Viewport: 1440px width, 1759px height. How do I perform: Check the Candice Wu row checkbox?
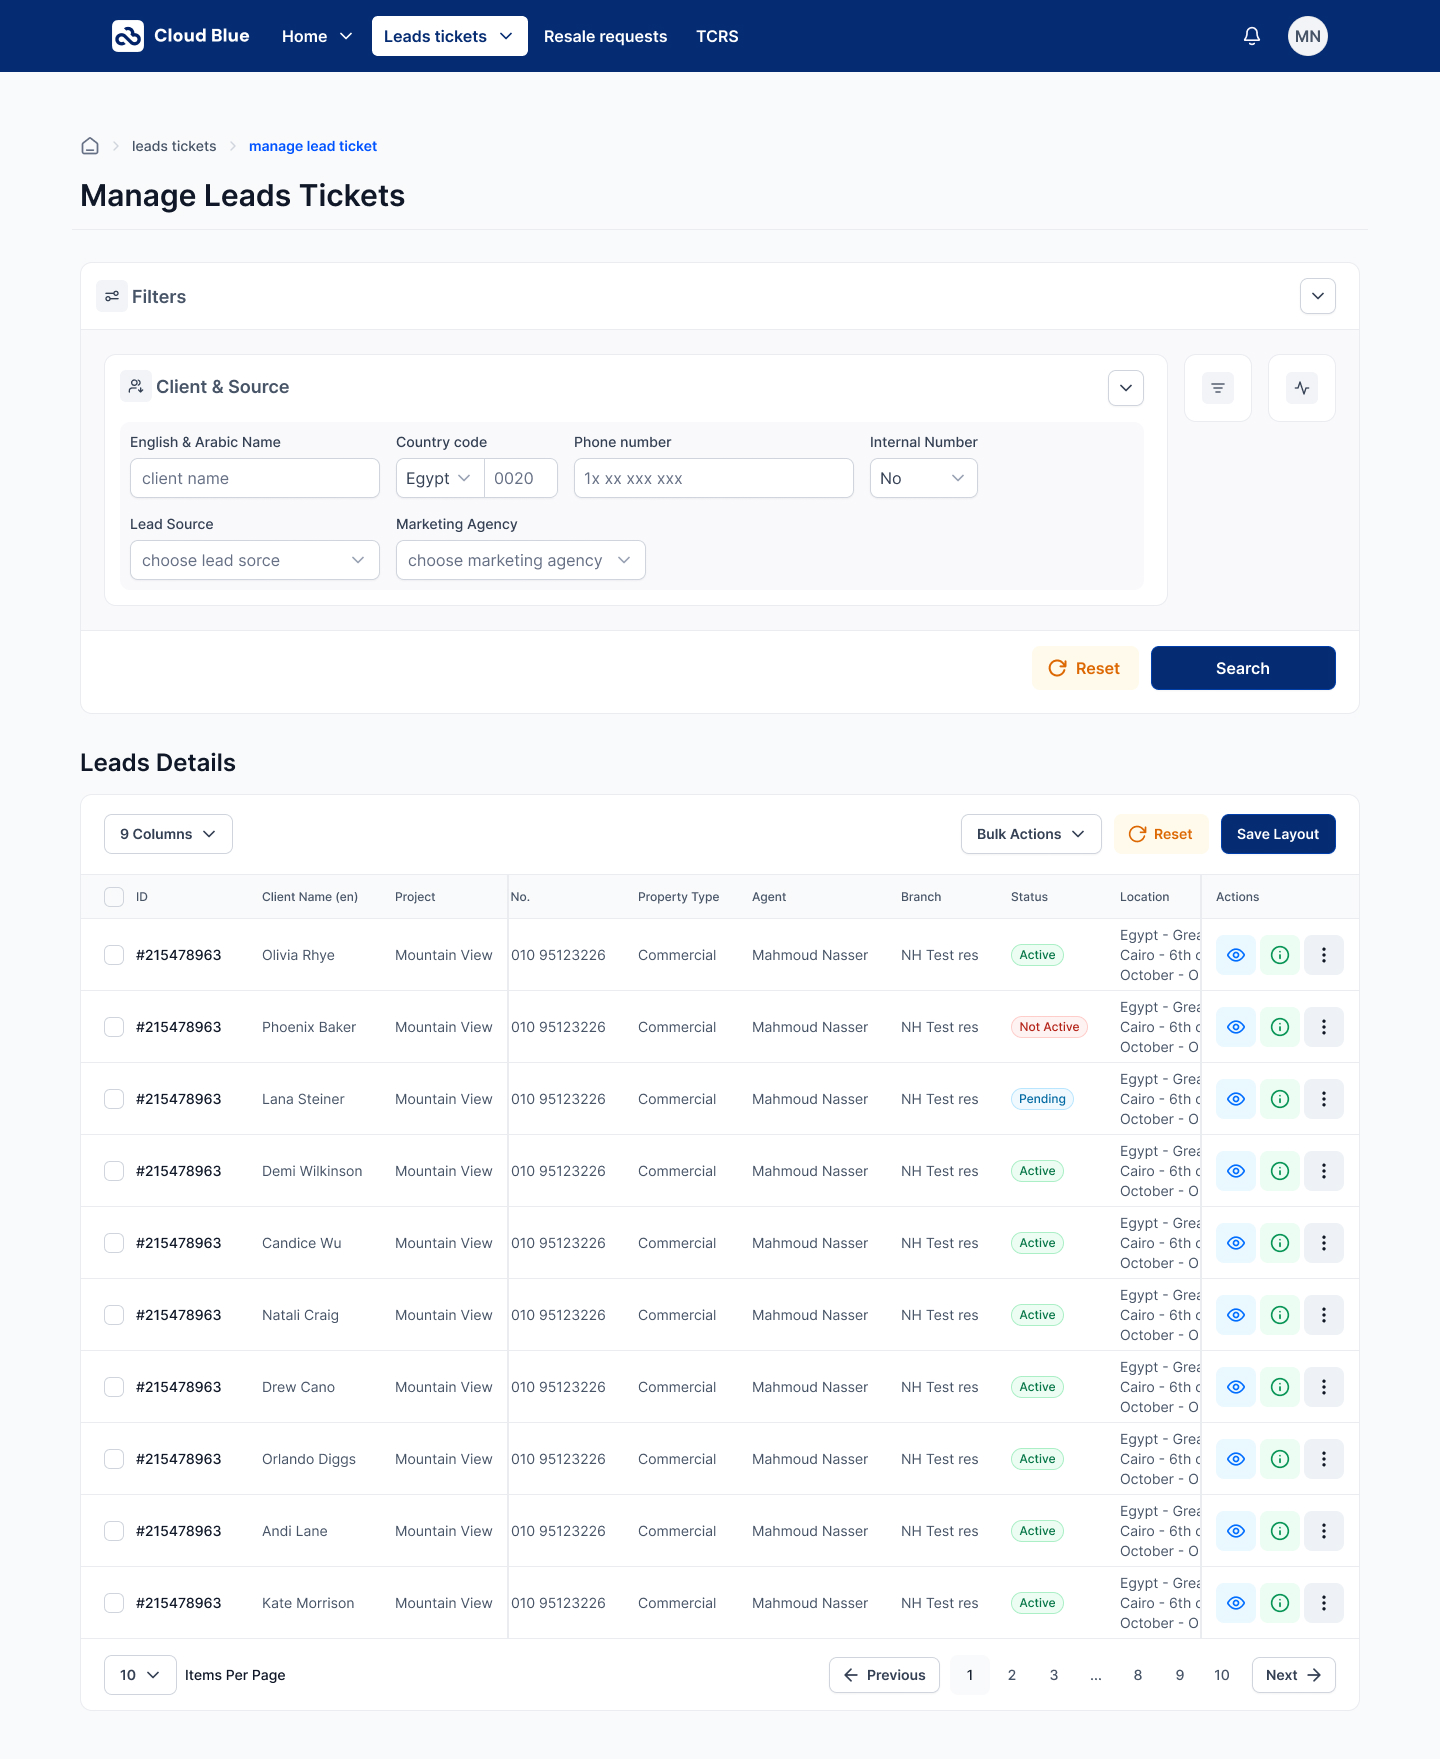pos(114,1243)
